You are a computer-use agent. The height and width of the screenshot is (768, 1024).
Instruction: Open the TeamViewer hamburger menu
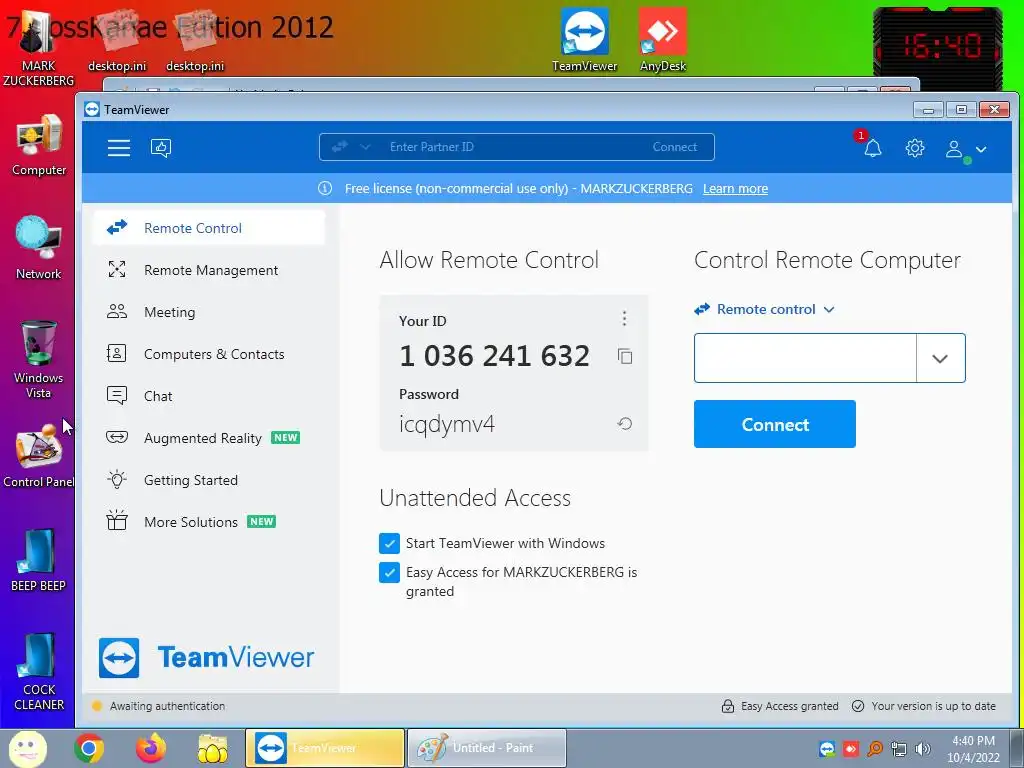coord(119,148)
